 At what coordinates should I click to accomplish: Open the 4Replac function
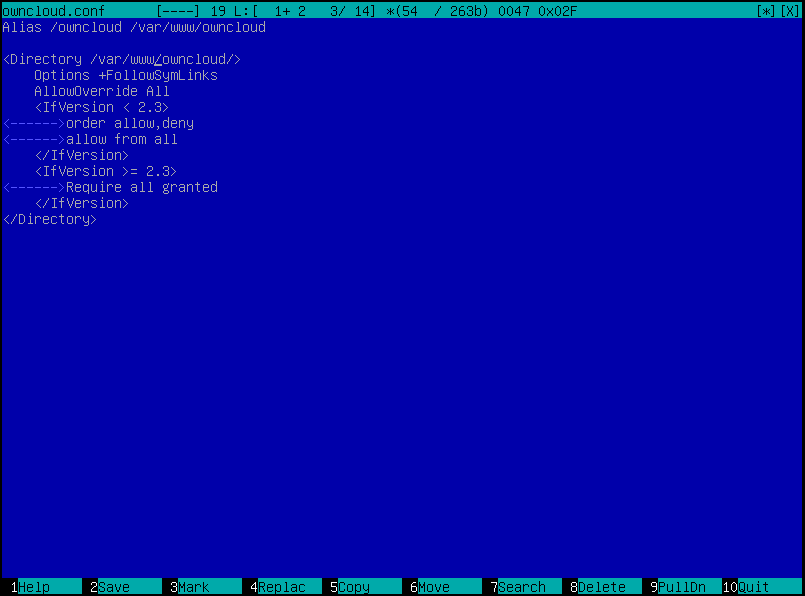pyautogui.click(x=281, y=587)
